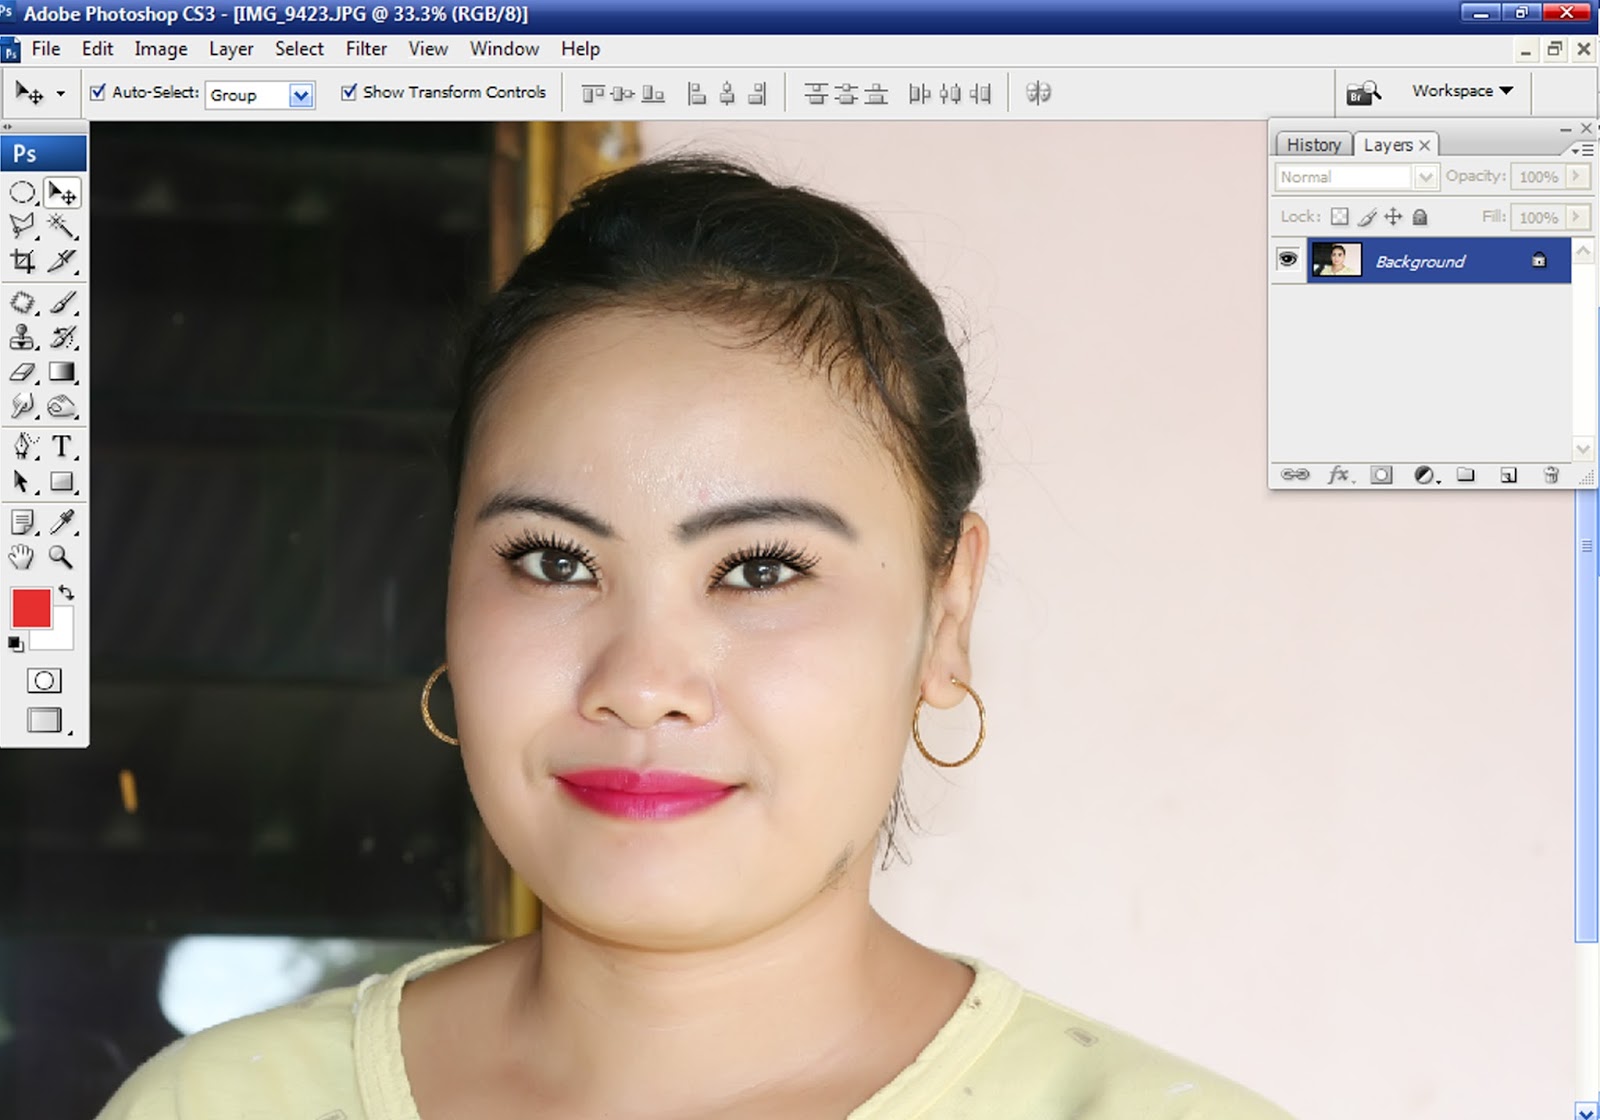
Task: Click the red foreground color swatch
Action: (x=31, y=608)
